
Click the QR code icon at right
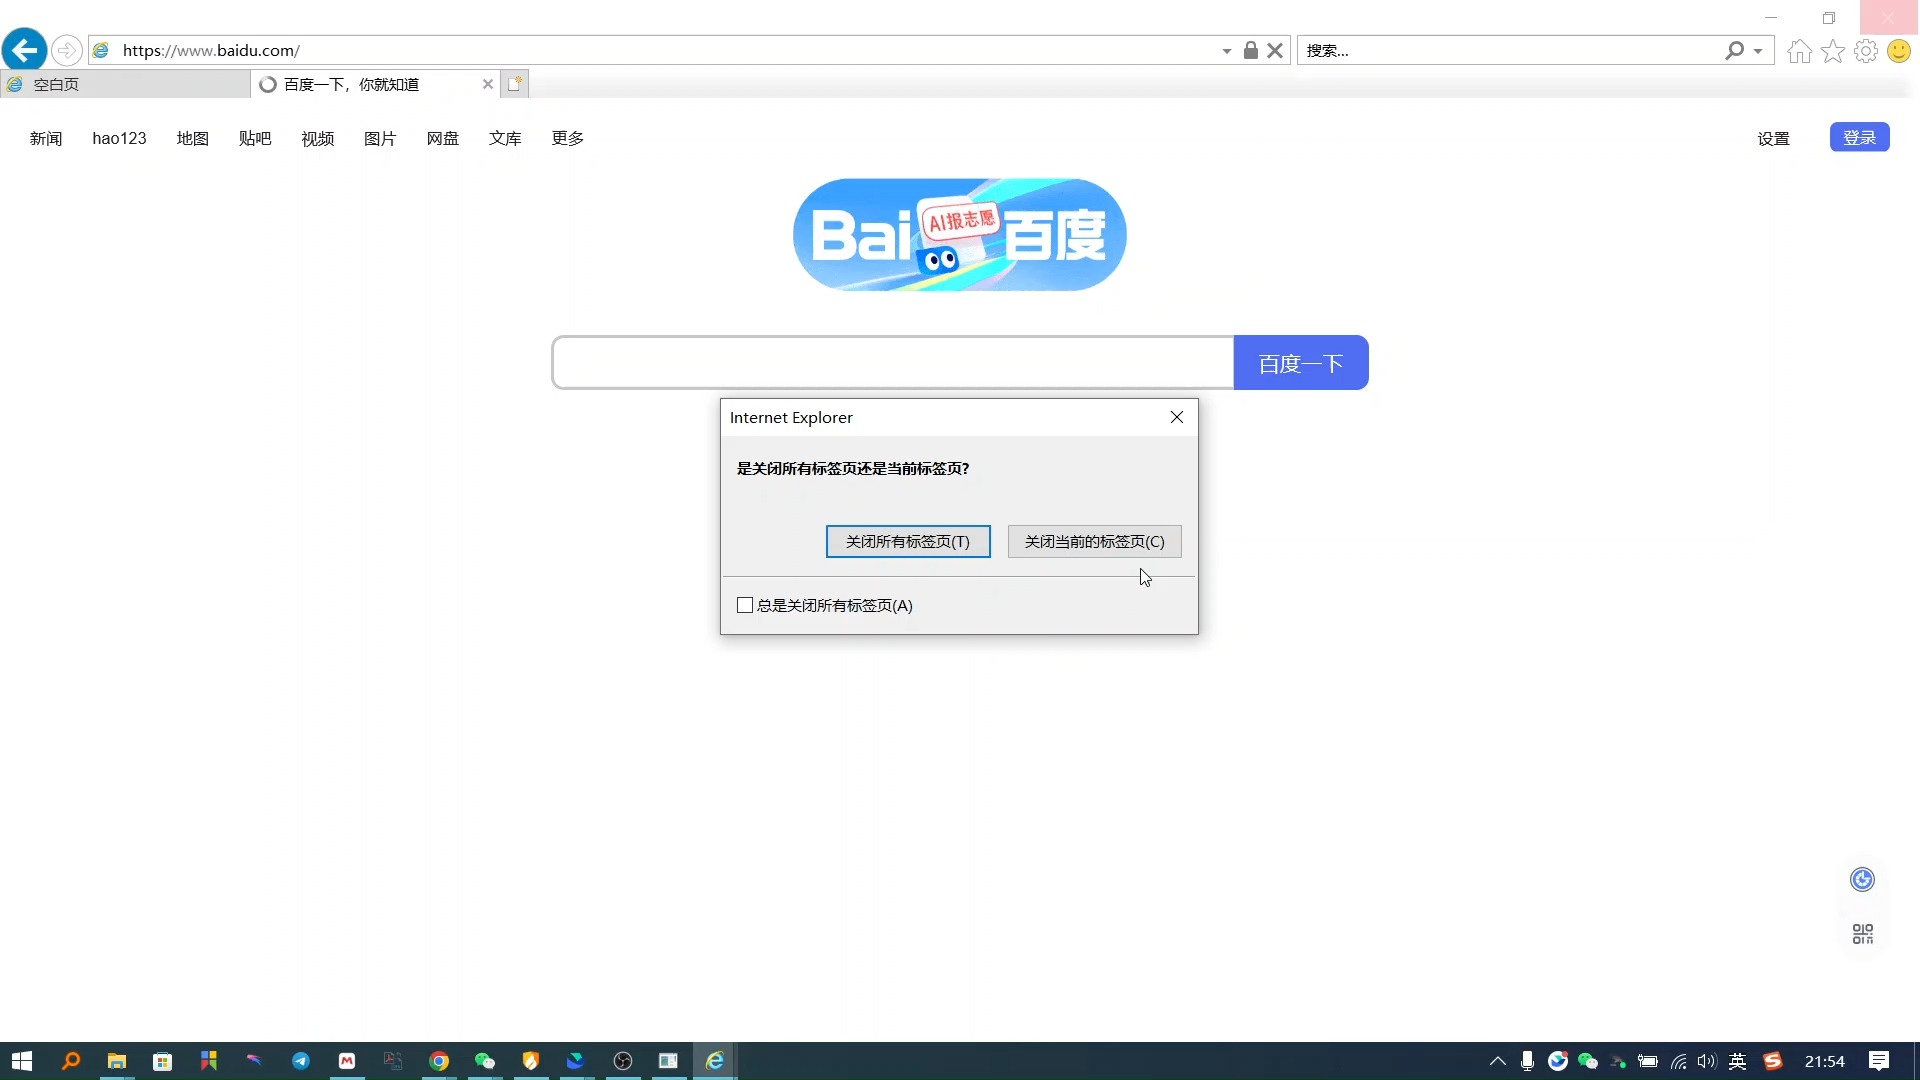(1862, 934)
